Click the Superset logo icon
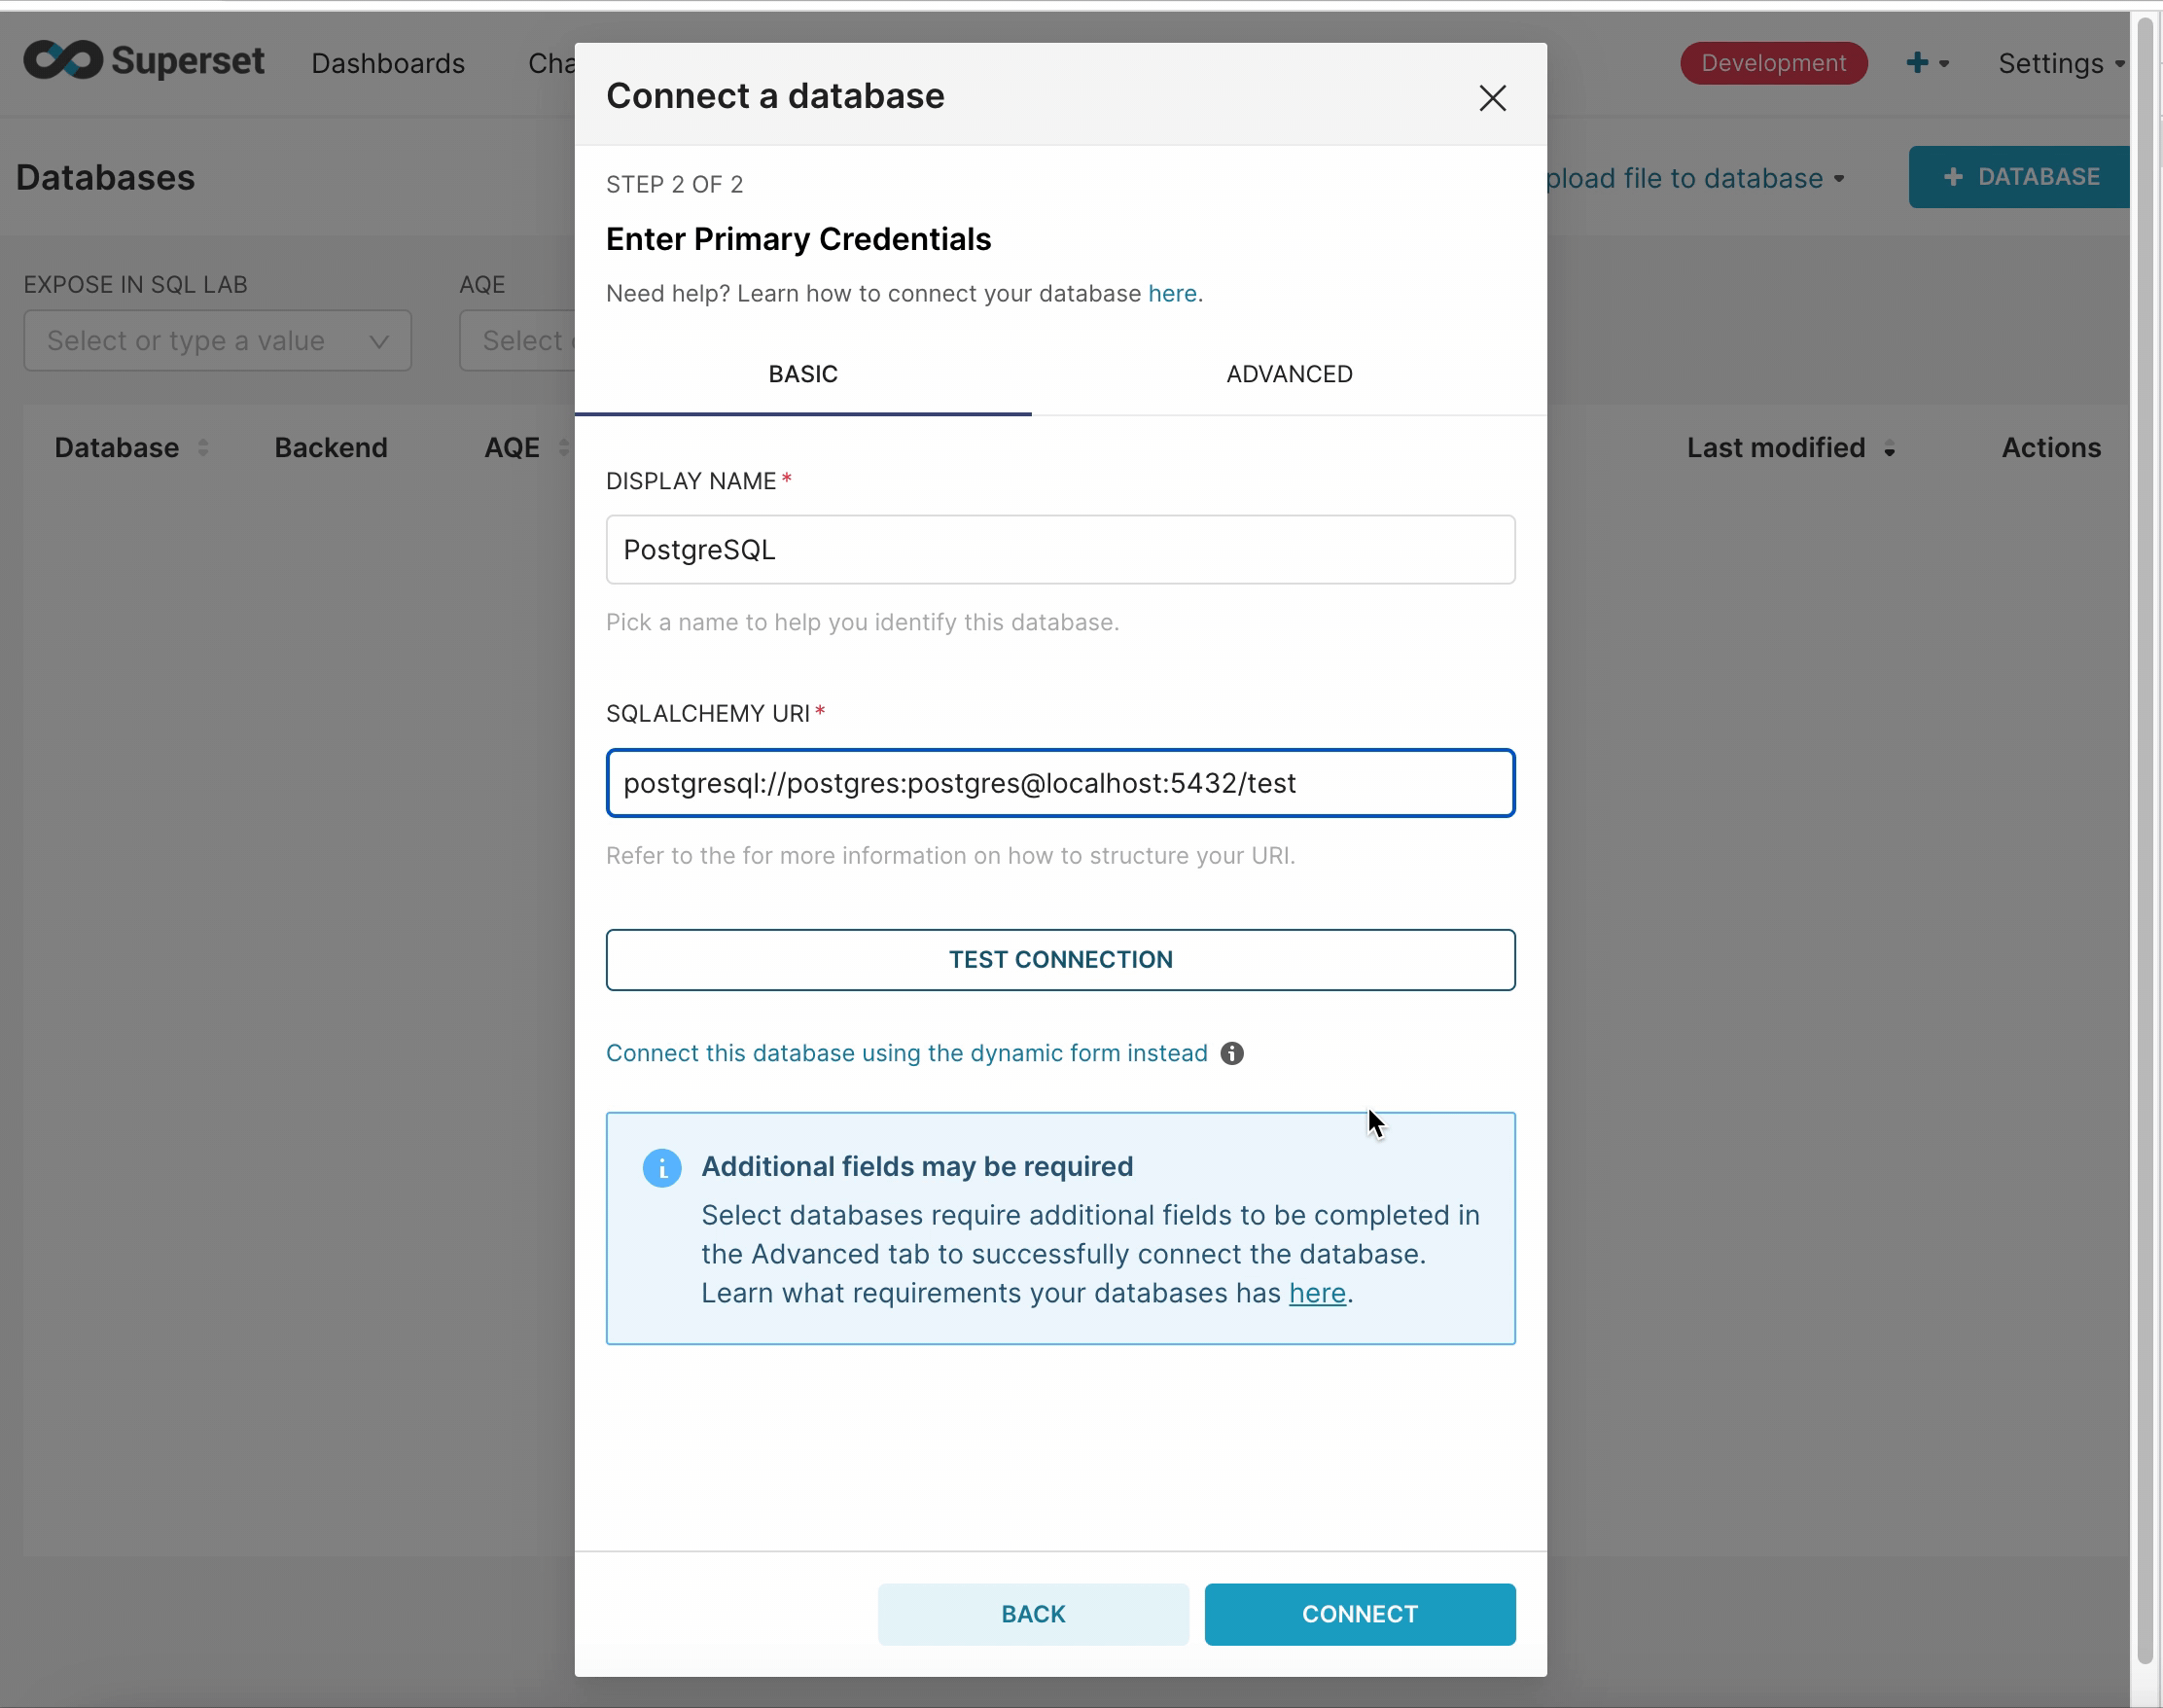 (63, 61)
